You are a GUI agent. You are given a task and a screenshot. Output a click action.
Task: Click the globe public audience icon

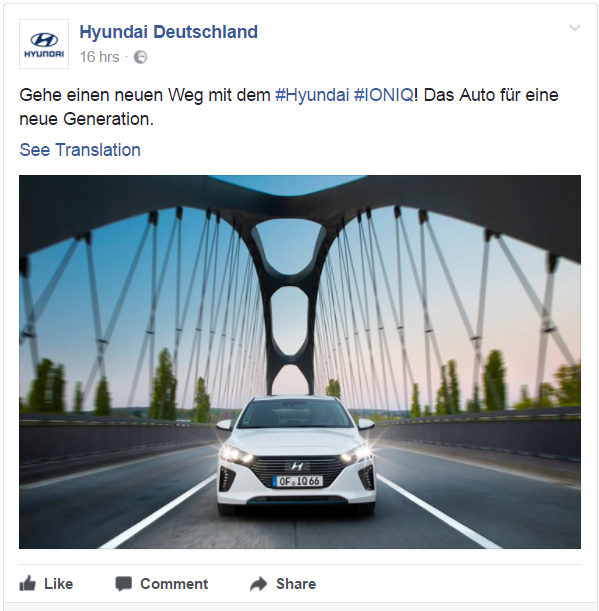pos(140,57)
